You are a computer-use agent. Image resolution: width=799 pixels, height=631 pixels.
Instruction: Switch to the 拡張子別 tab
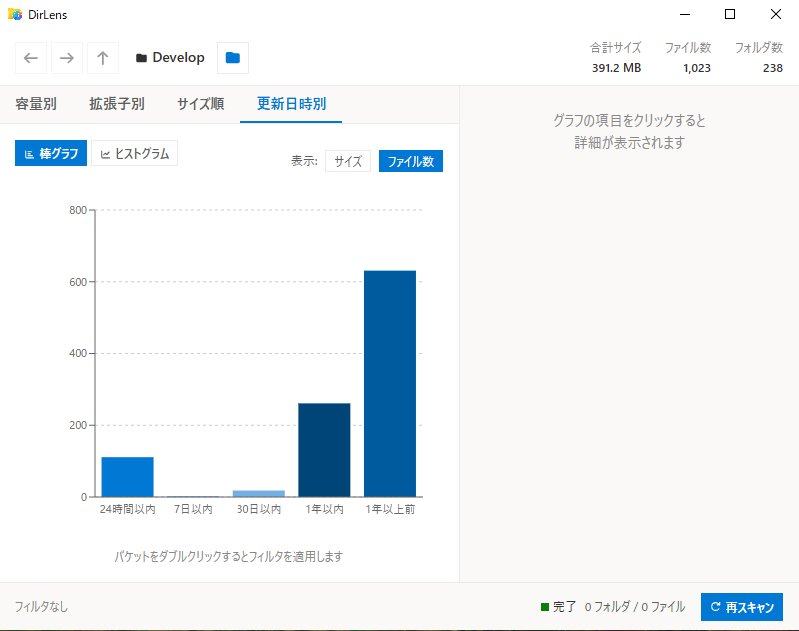click(x=117, y=104)
